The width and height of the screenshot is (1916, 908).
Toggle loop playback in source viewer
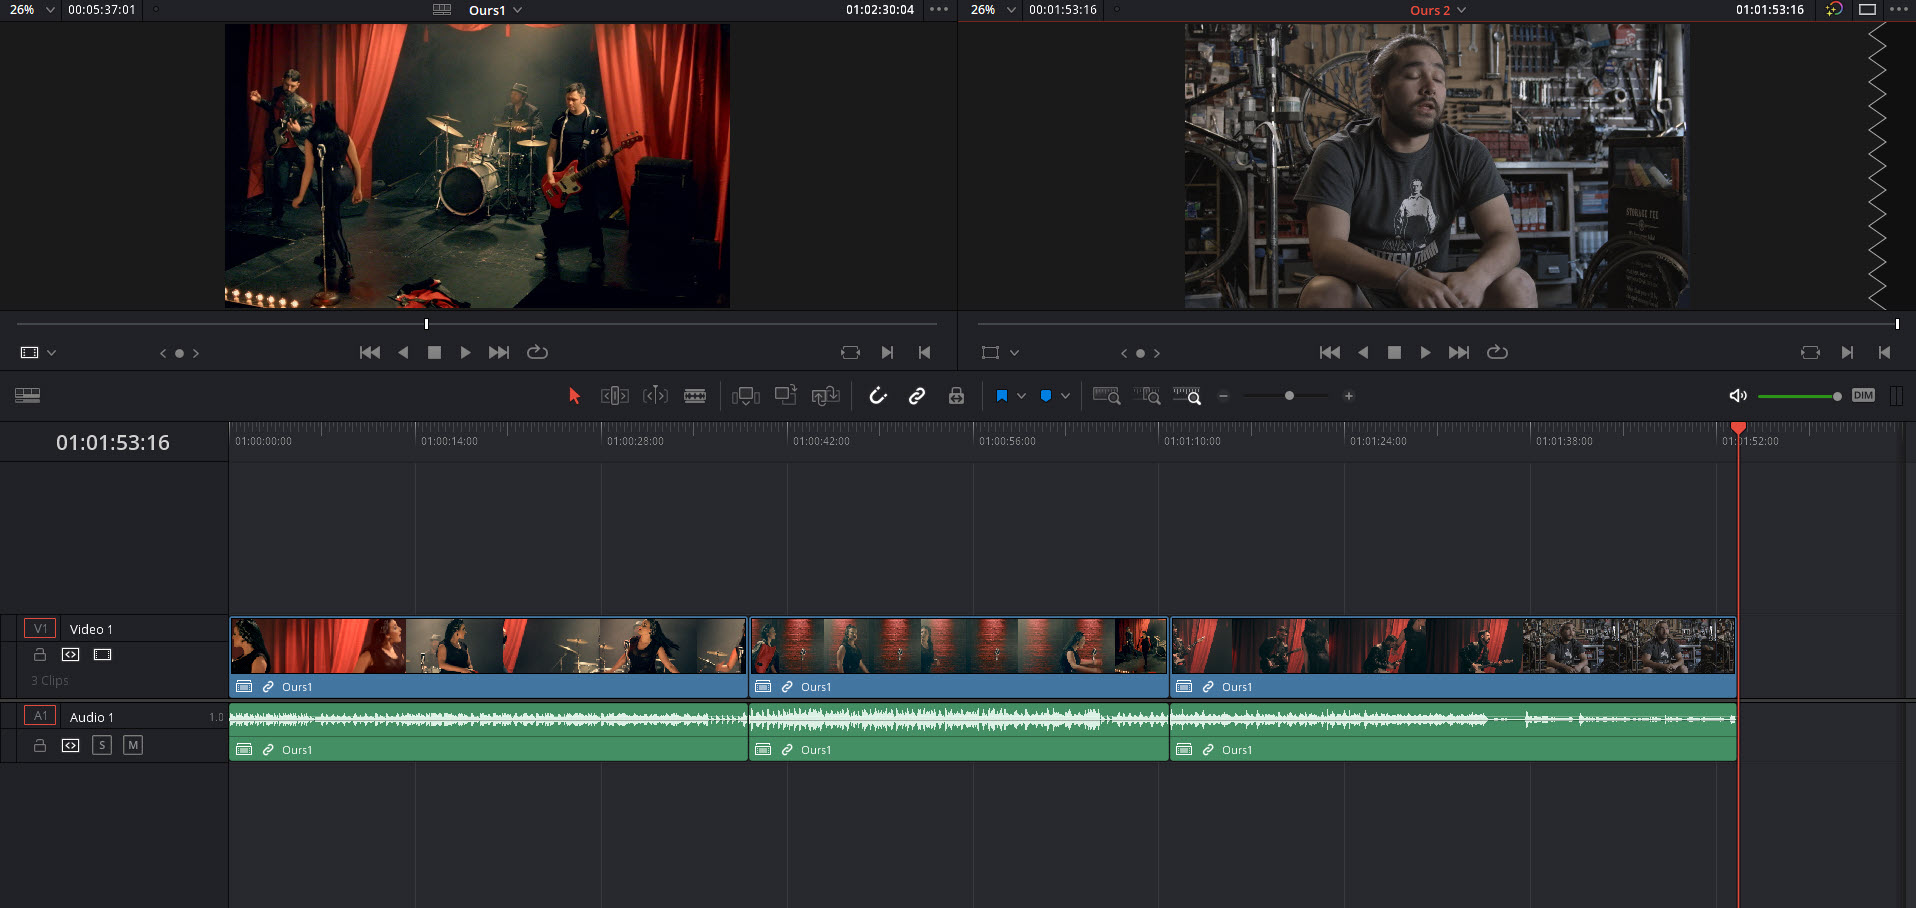point(537,352)
